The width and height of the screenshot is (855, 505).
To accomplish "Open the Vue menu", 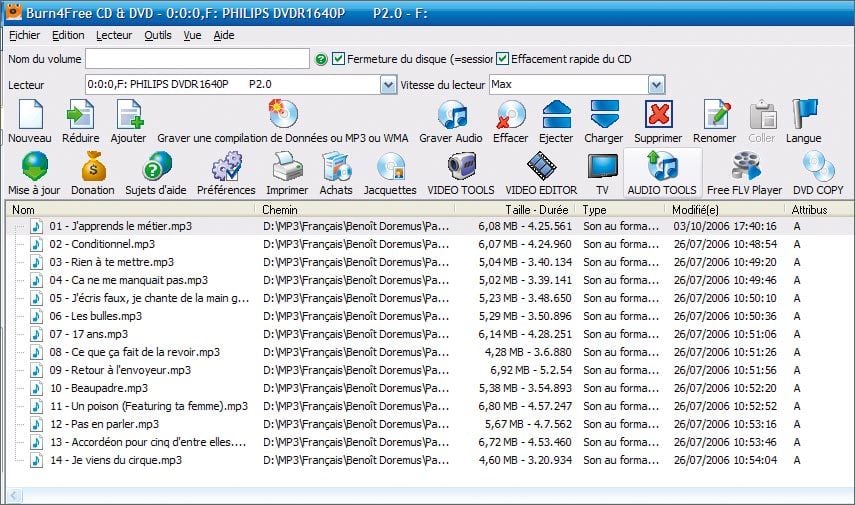I will tap(192, 35).
